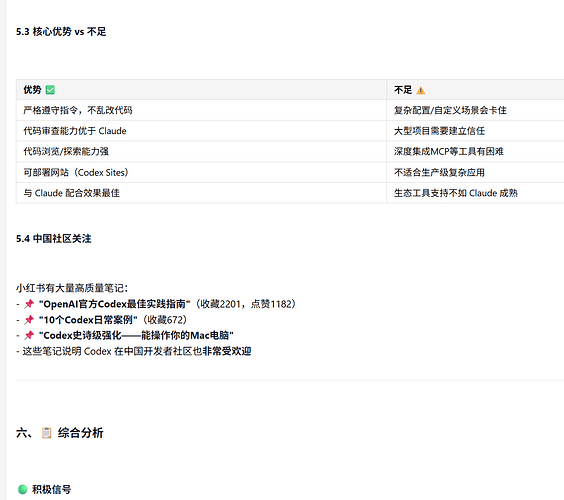Click the clipboard icon beside 综合分析
Image resolution: width=564 pixels, height=500 pixels.
point(46,432)
